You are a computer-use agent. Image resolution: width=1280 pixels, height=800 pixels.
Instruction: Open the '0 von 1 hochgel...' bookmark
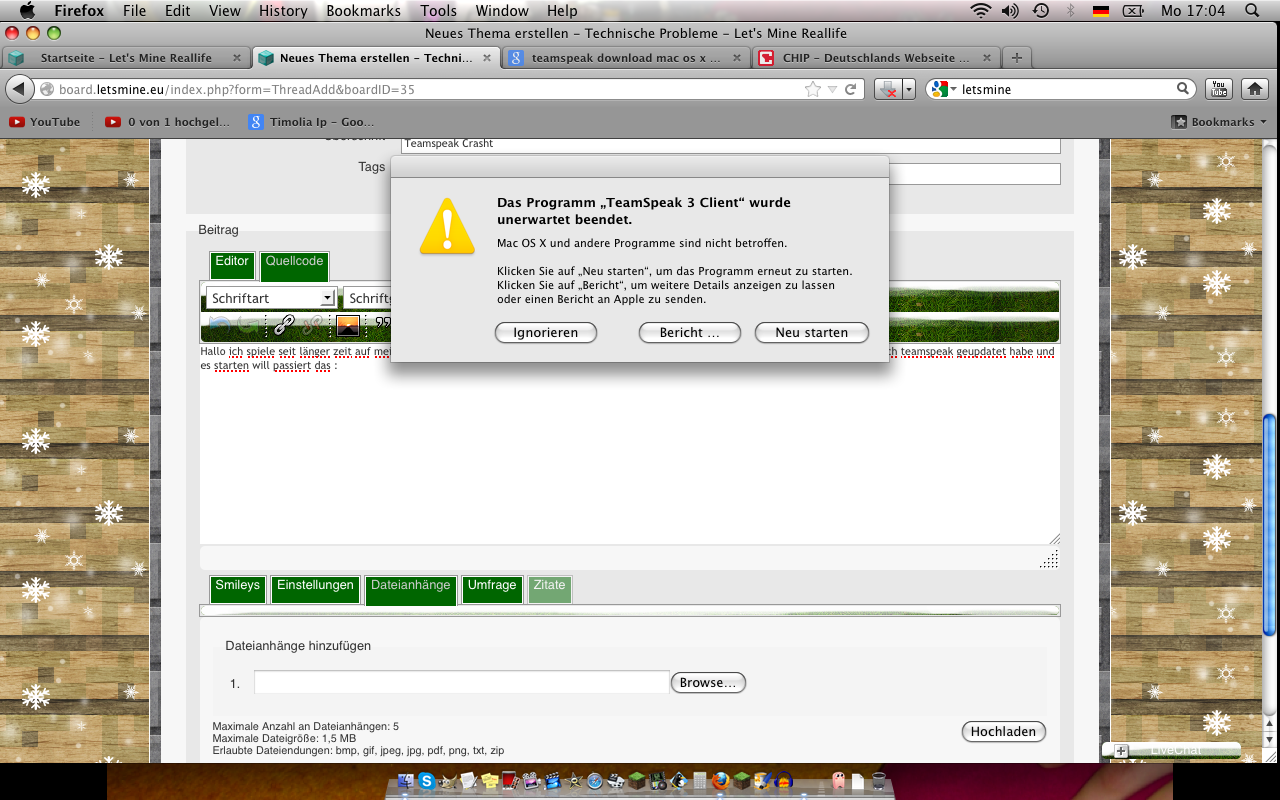[x=168, y=122]
